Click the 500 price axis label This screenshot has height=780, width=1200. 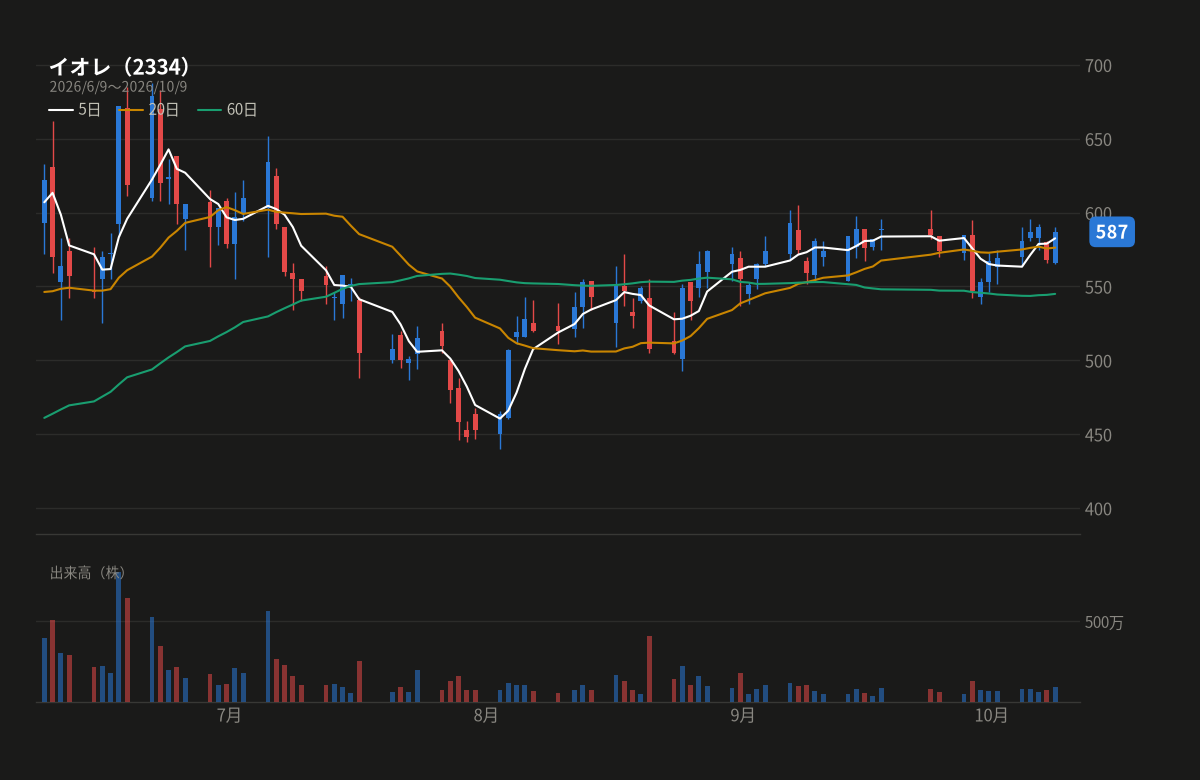click(x=1098, y=361)
